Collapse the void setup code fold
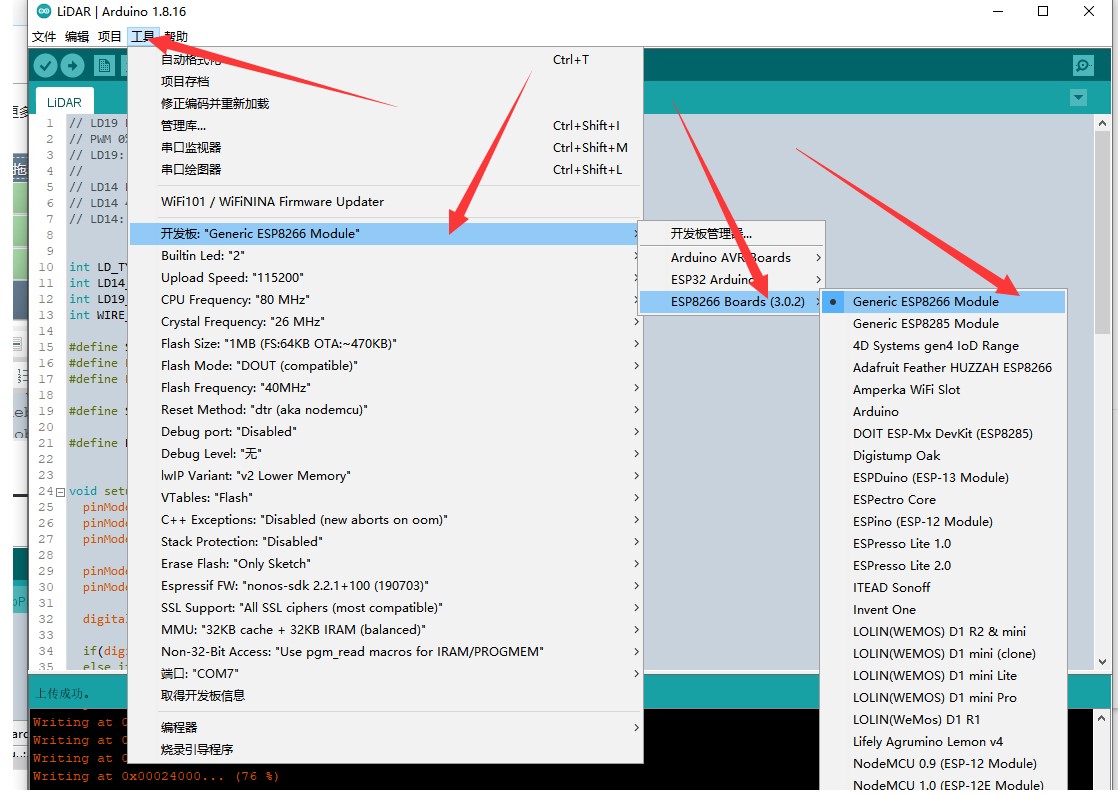The height and width of the screenshot is (795, 1118). click(x=61, y=492)
